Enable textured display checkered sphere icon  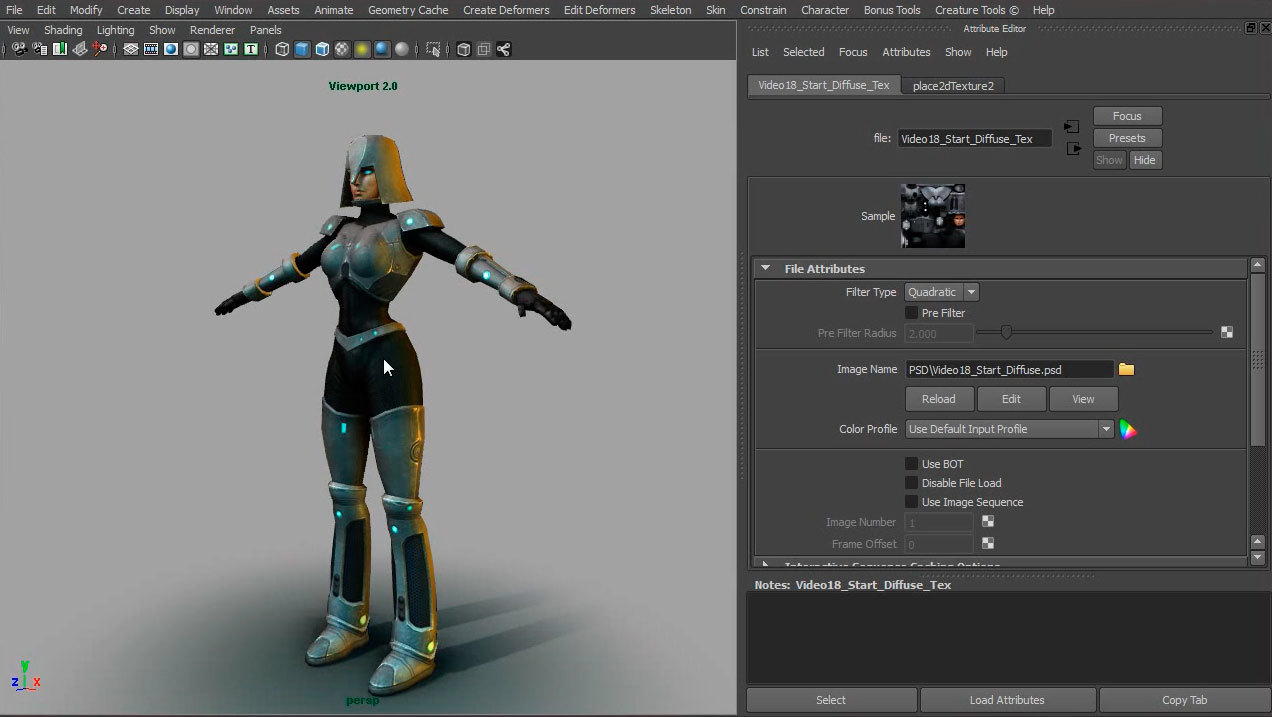[x=342, y=49]
